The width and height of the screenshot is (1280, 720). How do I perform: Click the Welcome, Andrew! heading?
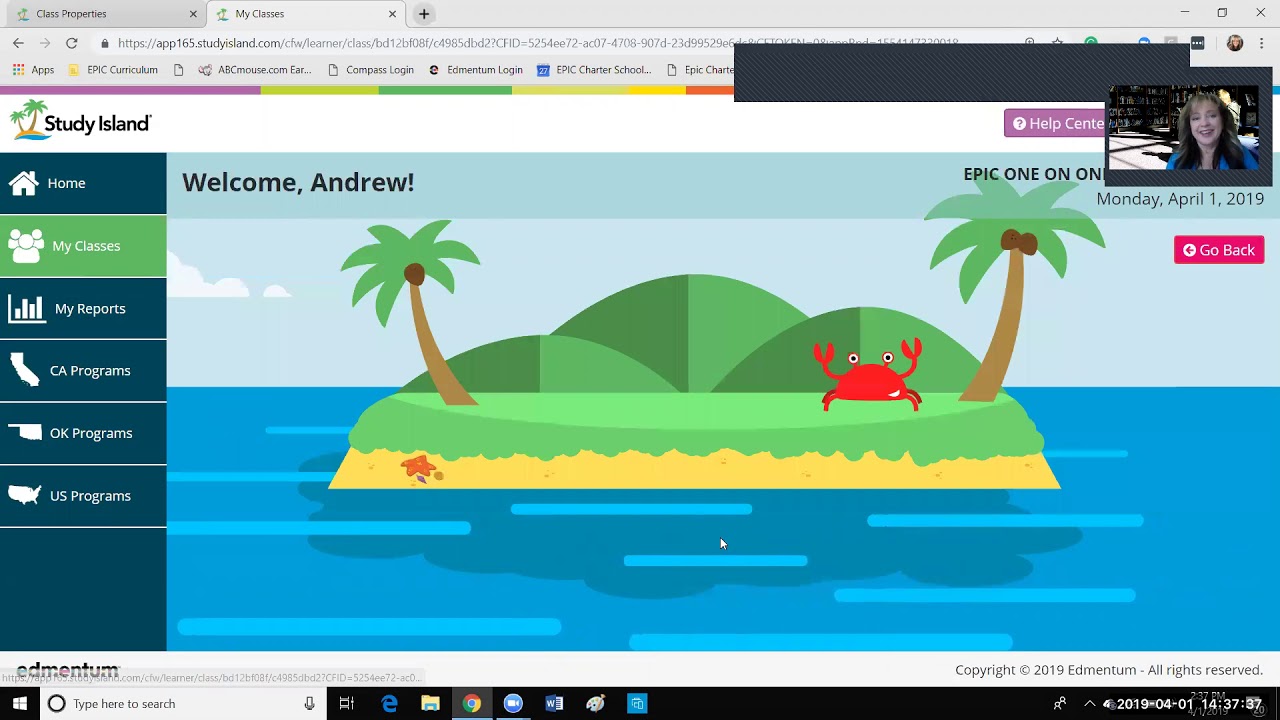298,182
